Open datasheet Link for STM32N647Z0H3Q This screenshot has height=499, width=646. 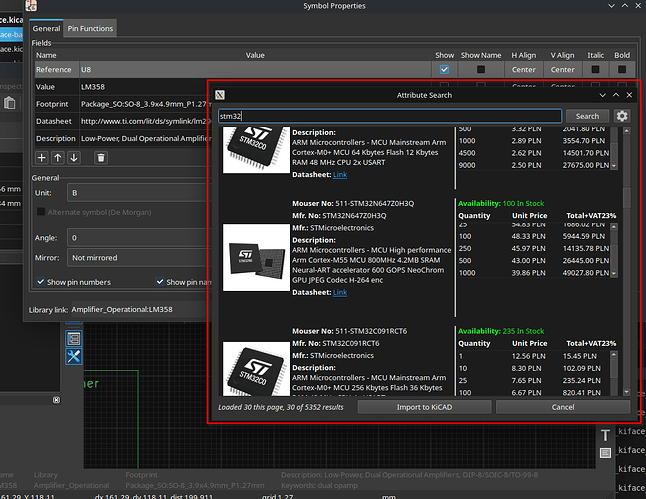point(340,292)
